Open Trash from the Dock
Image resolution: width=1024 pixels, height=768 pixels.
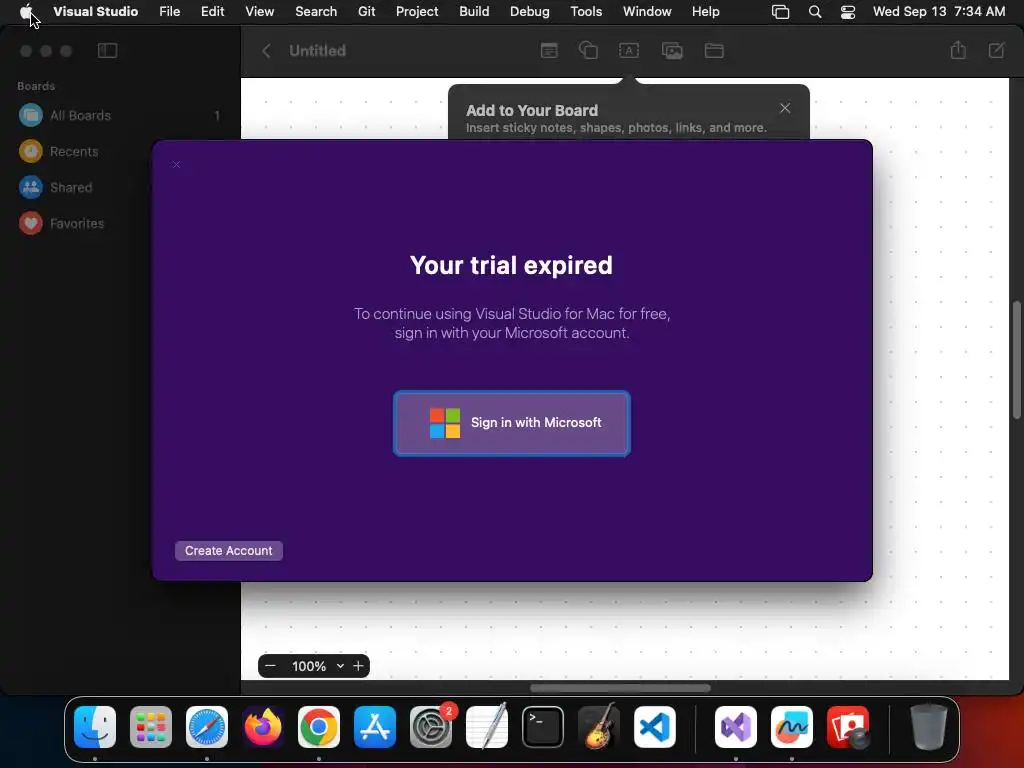[x=929, y=727]
